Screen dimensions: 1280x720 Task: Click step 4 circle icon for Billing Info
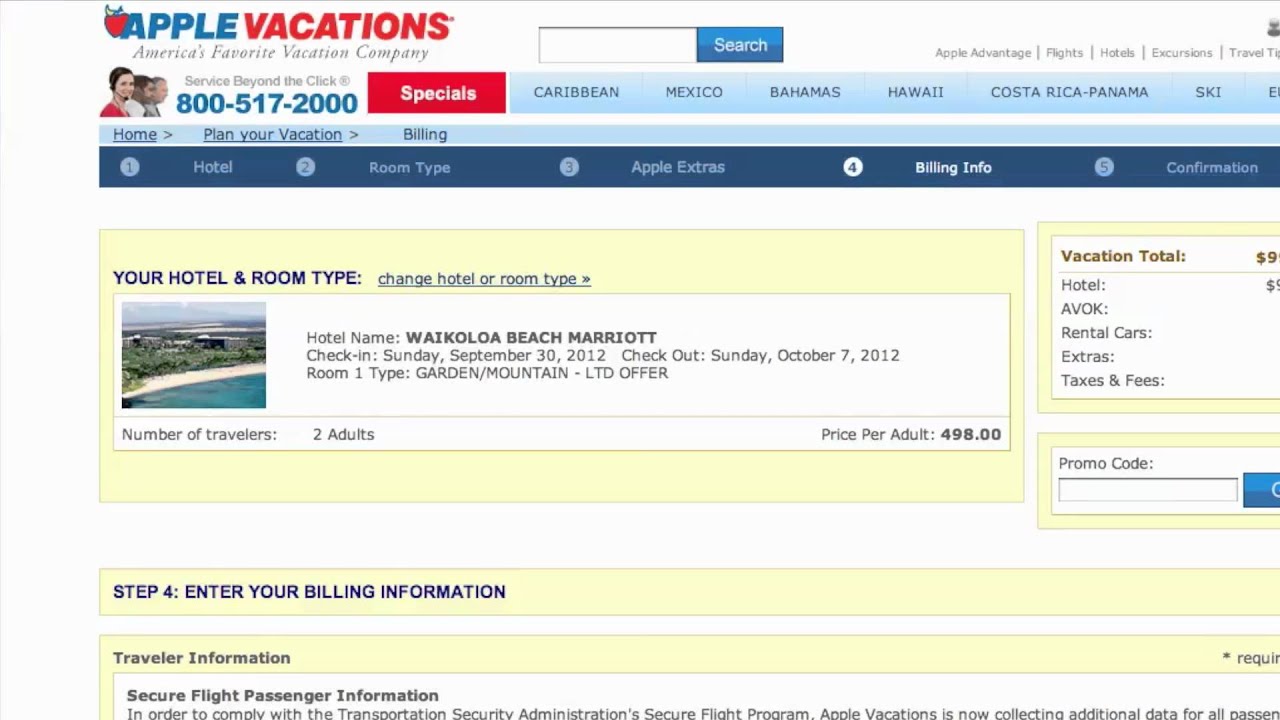point(852,167)
